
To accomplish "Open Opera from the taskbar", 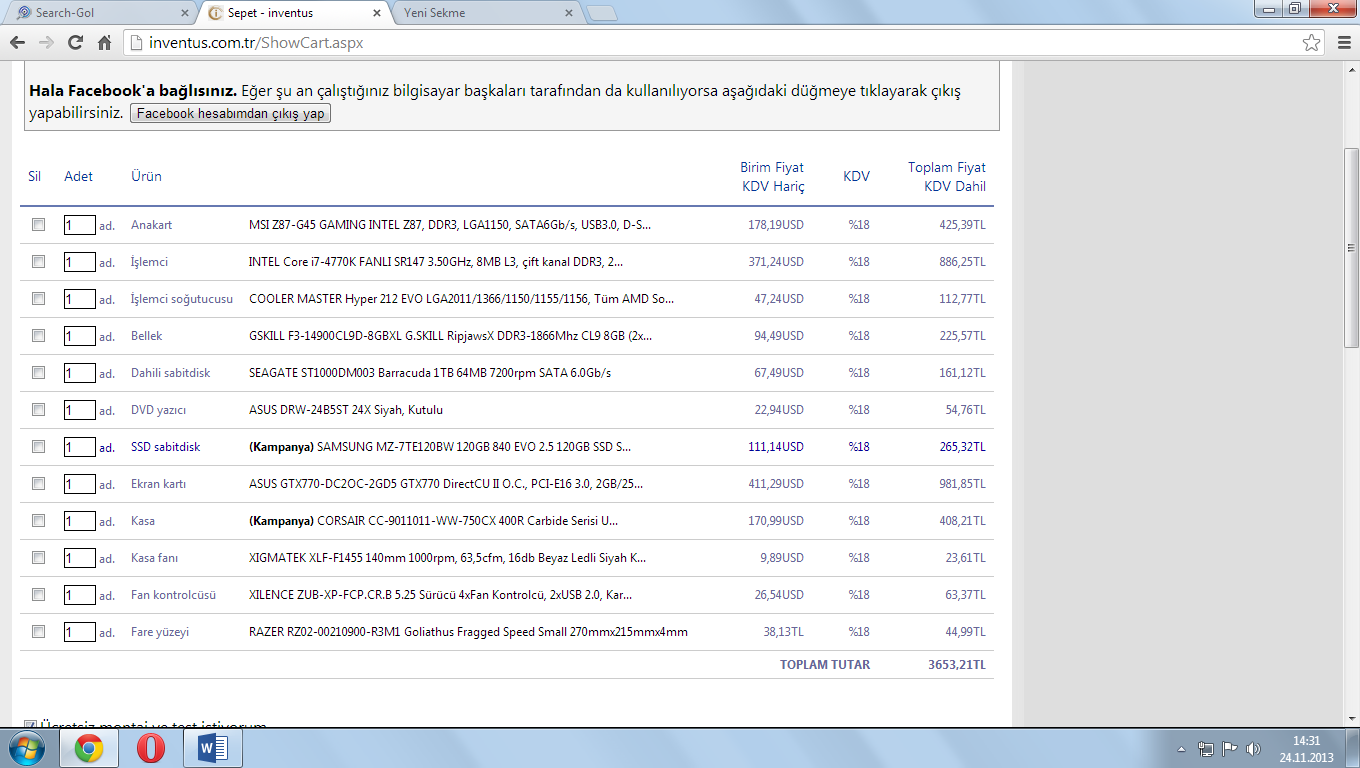I will tap(151, 748).
